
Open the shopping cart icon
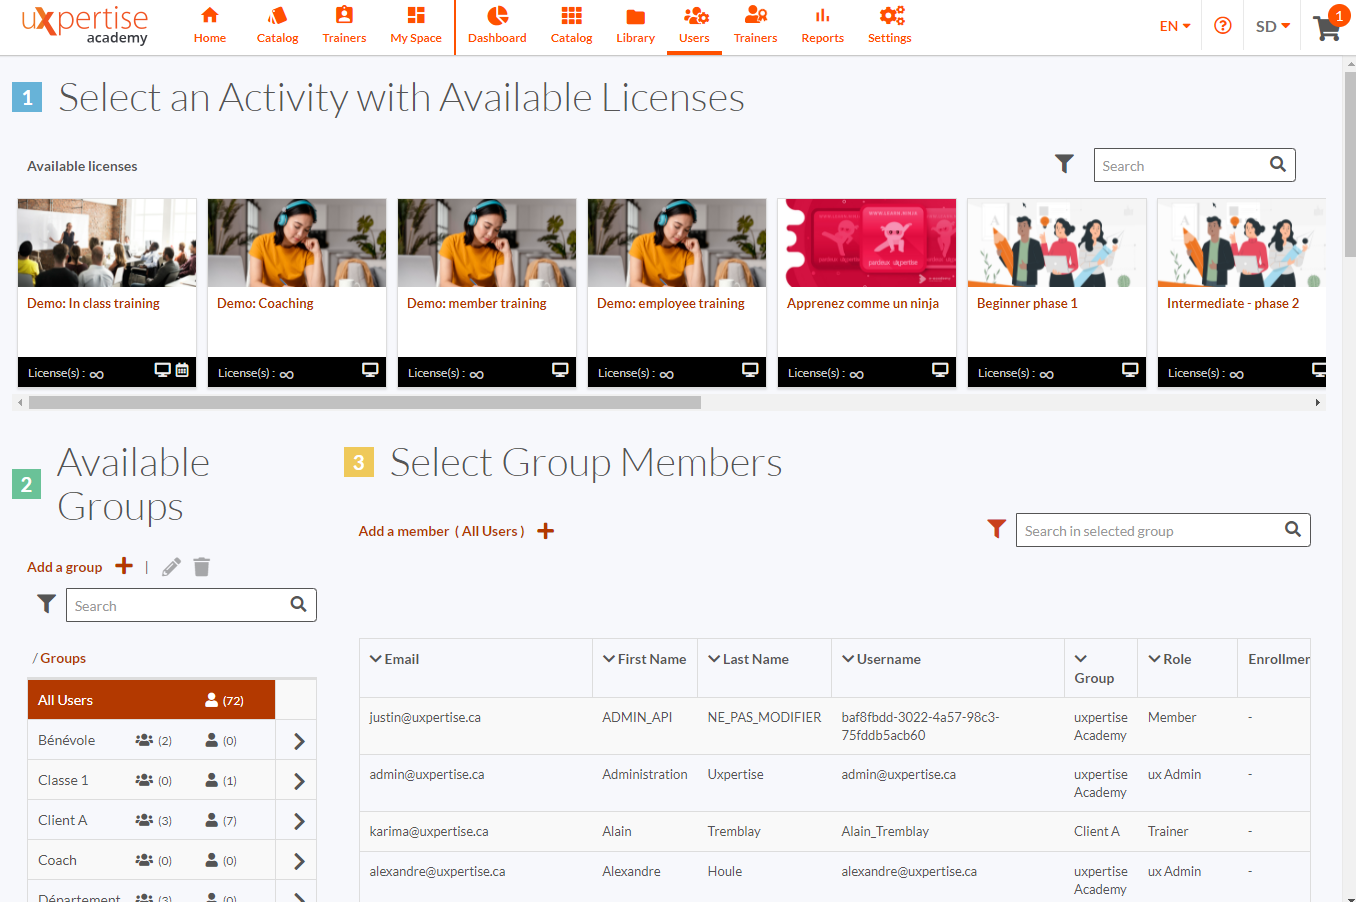(x=1327, y=28)
